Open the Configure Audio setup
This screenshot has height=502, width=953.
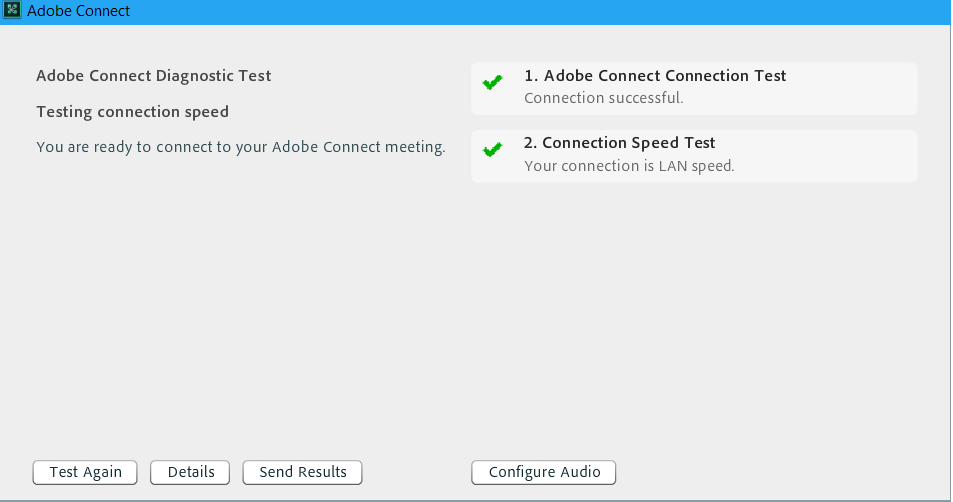(544, 472)
